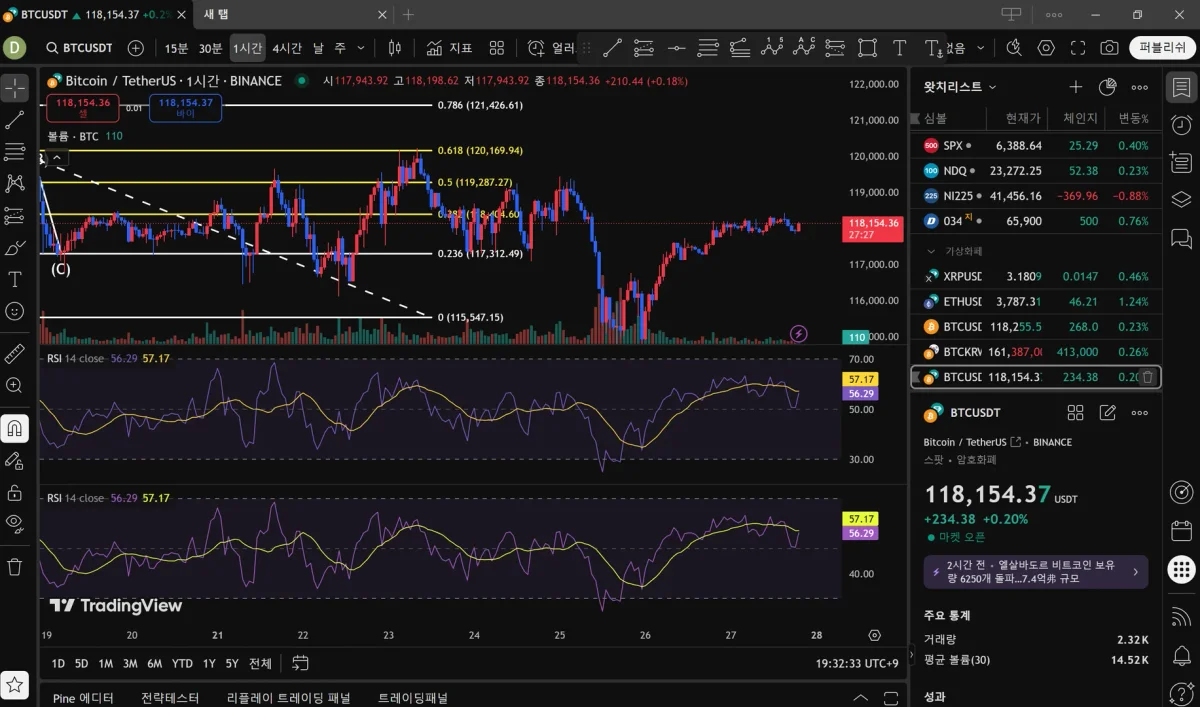Open chart settings hexagon icon
This screenshot has width=1200, height=707.
click(1046, 48)
